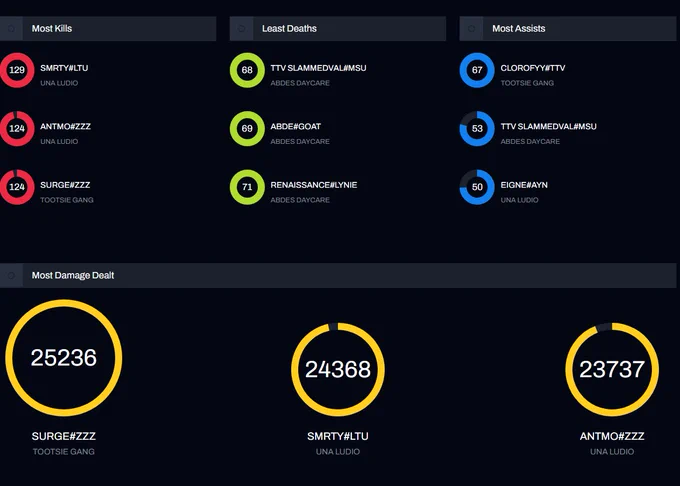Click the blue 50 assists ring
The height and width of the screenshot is (486, 680).
click(x=477, y=187)
